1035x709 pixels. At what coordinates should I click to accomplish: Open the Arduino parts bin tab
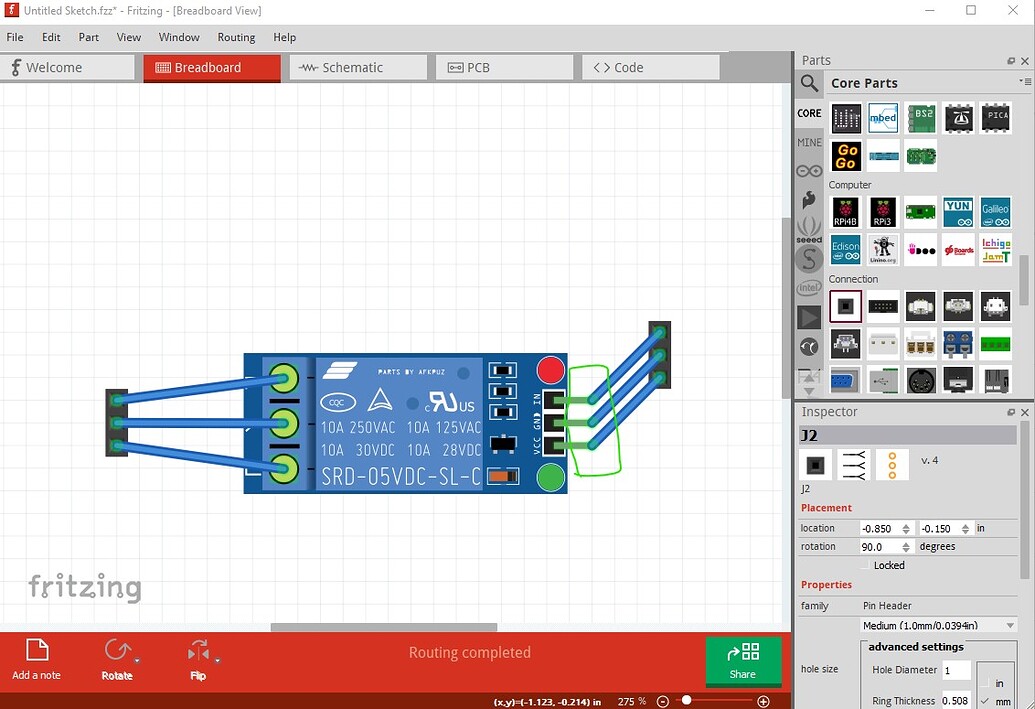809,171
